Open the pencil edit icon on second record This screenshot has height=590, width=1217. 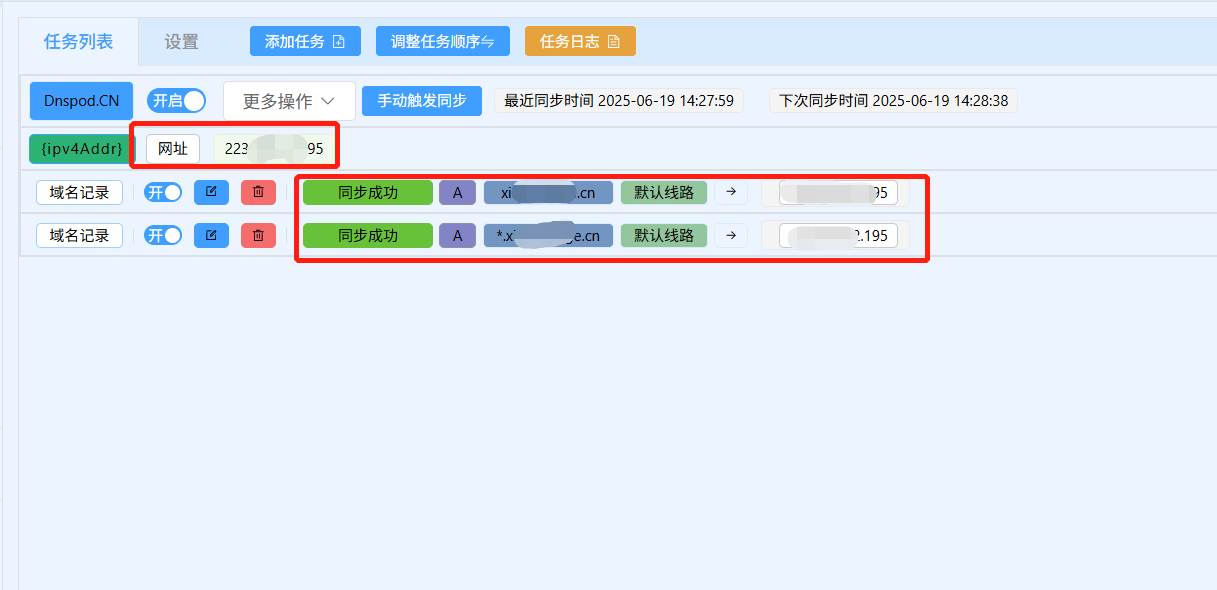click(x=211, y=235)
